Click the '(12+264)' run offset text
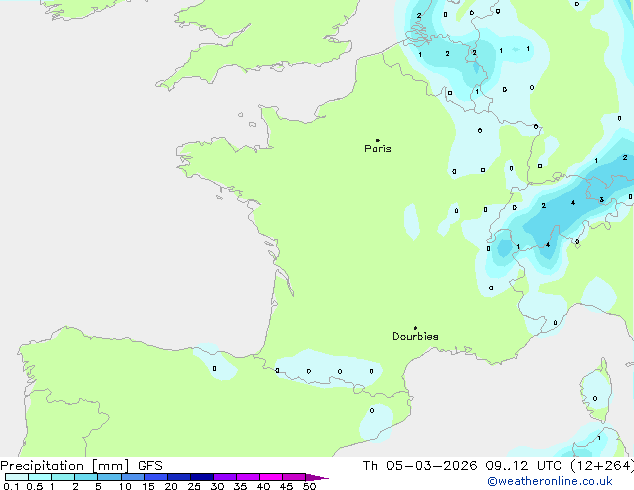634x490 pixels. (602, 466)
